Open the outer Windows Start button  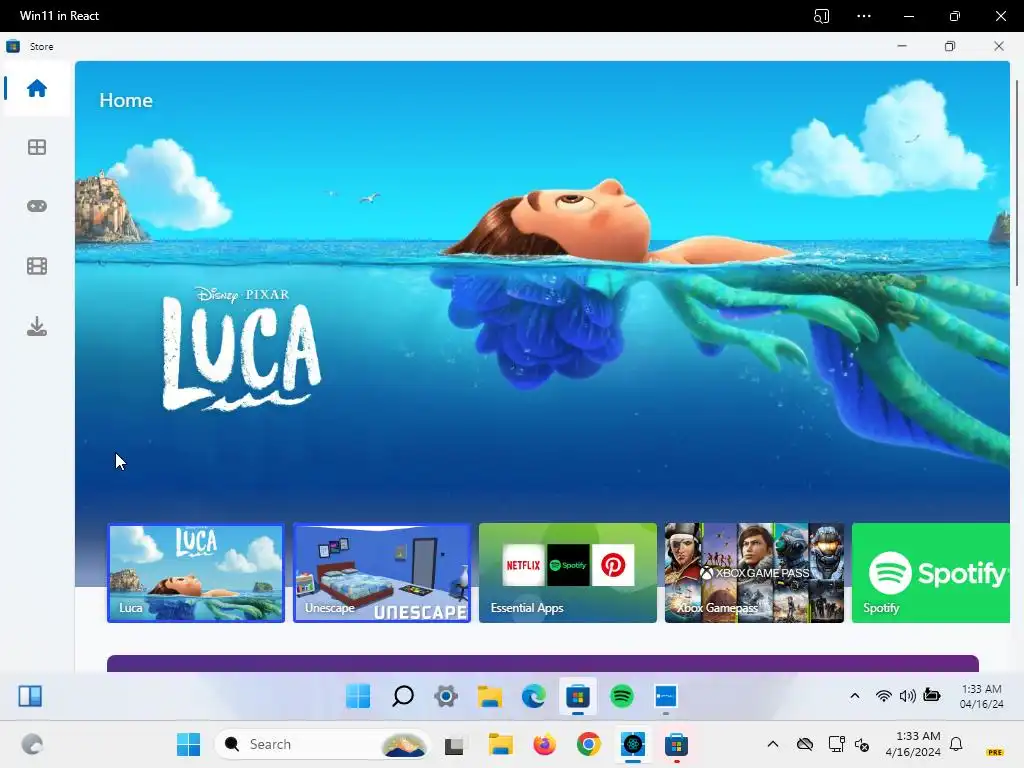189,744
